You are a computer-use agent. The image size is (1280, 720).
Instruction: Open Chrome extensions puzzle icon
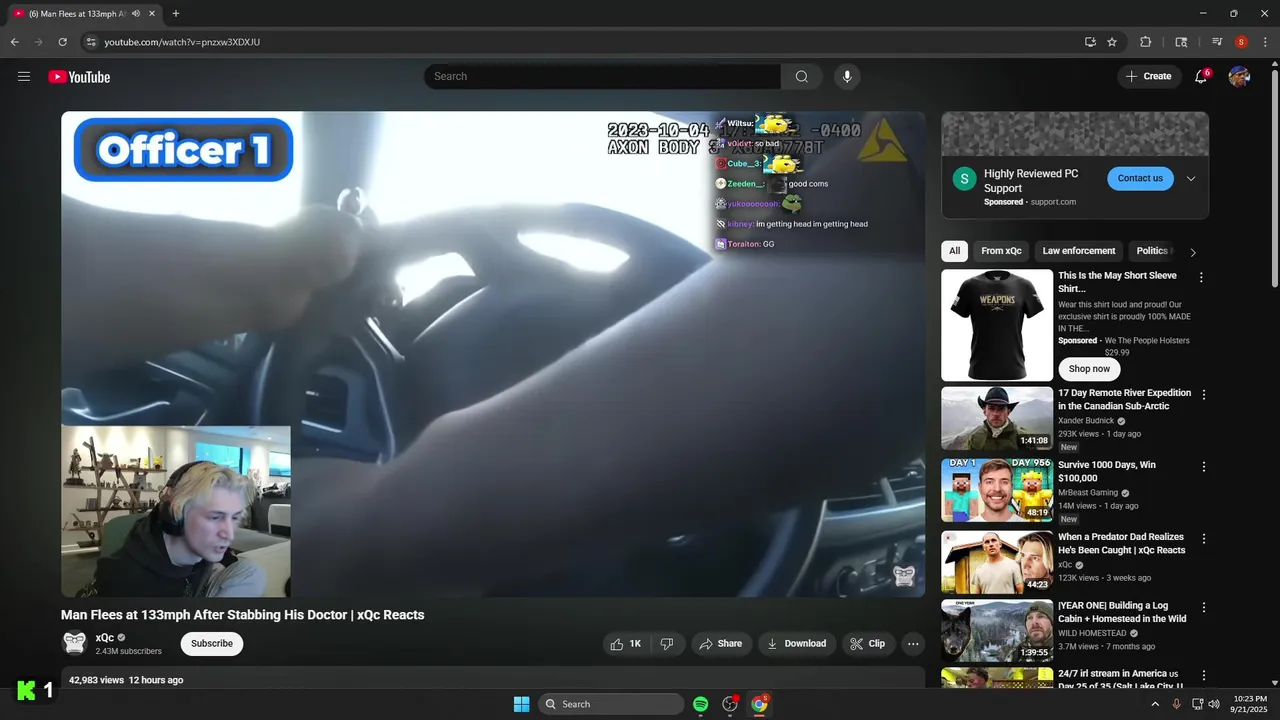1146,42
